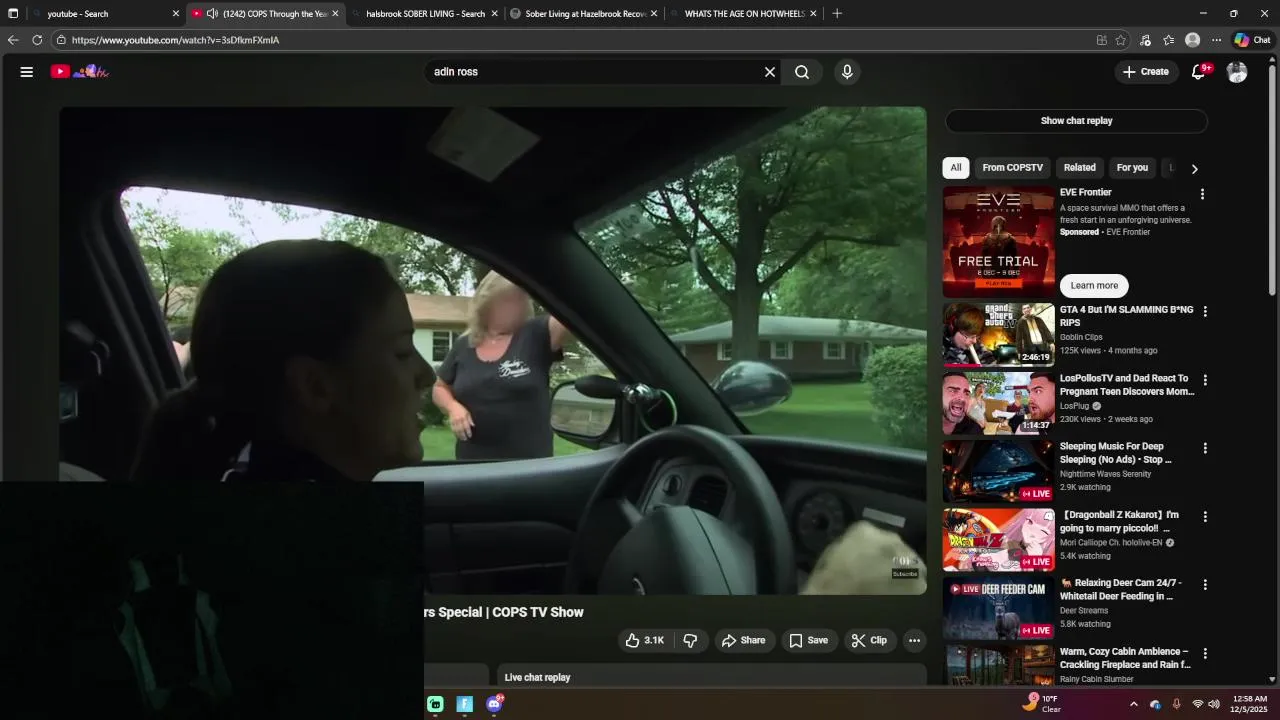Mute the COPS tab via speaker icon

(x=212, y=14)
